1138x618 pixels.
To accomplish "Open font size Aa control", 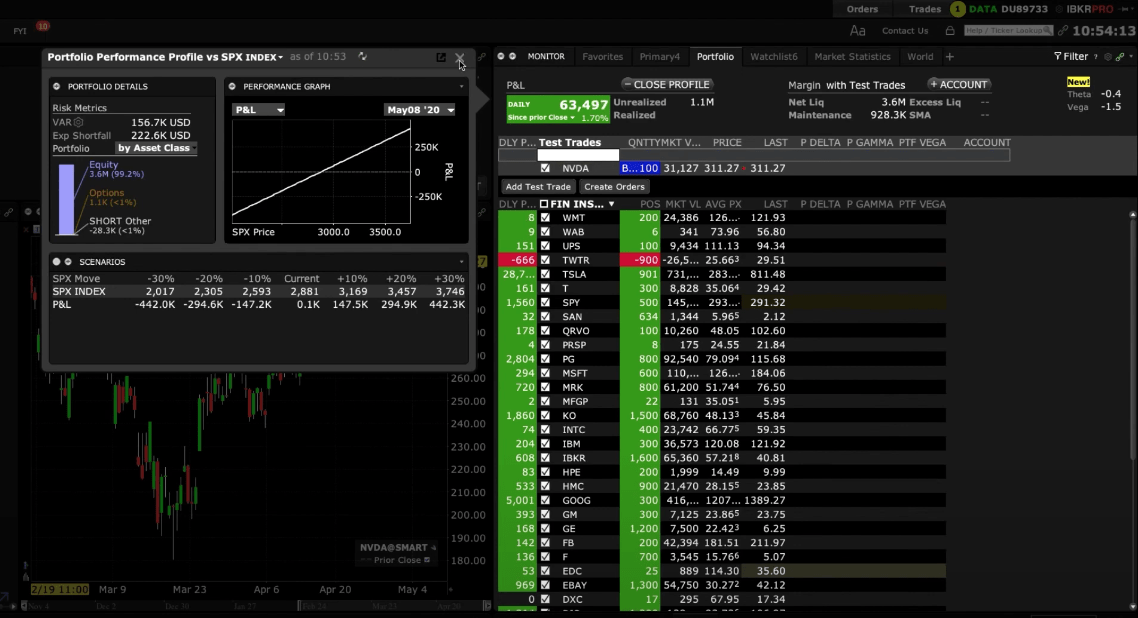I will tap(858, 30).
